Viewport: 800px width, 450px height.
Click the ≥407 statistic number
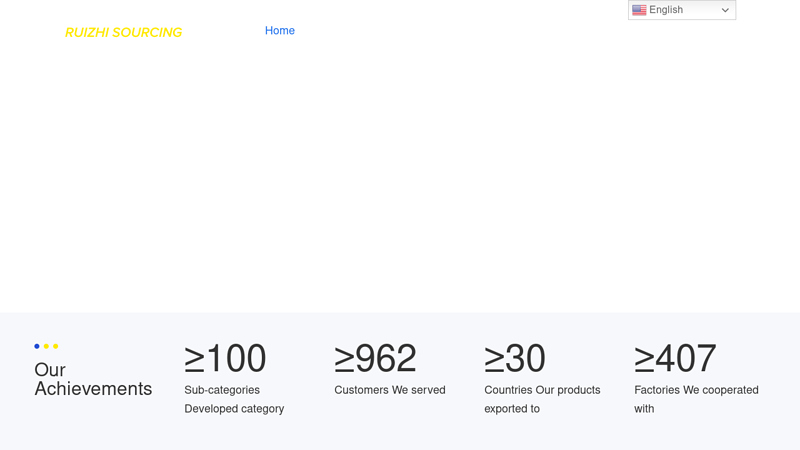click(675, 358)
